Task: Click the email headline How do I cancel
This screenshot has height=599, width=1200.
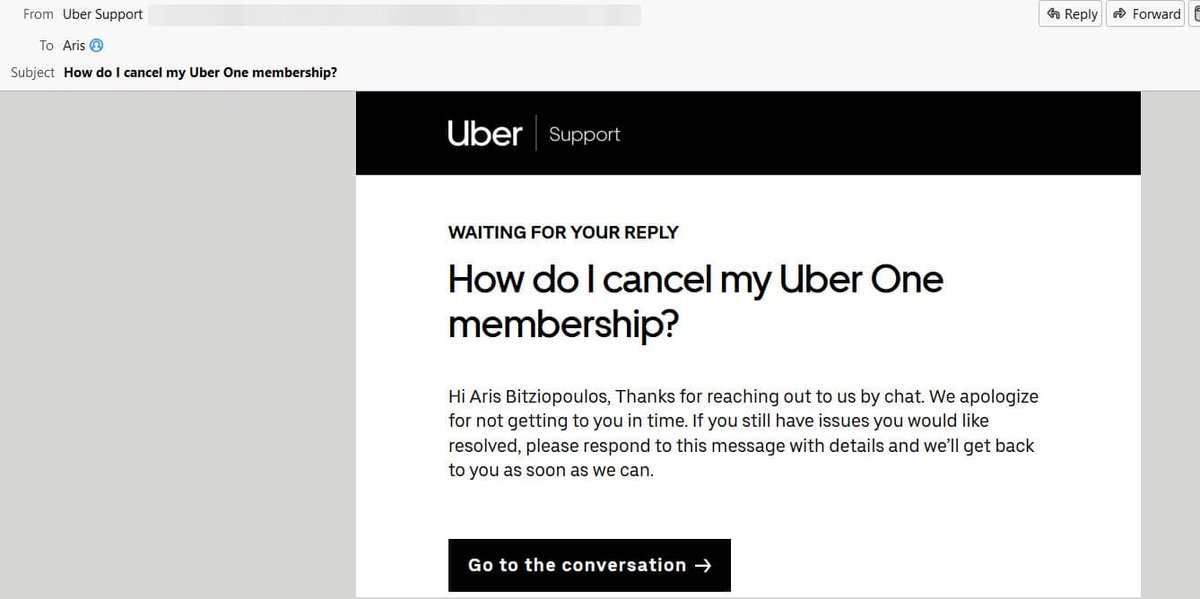Action: tap(694, 280)
